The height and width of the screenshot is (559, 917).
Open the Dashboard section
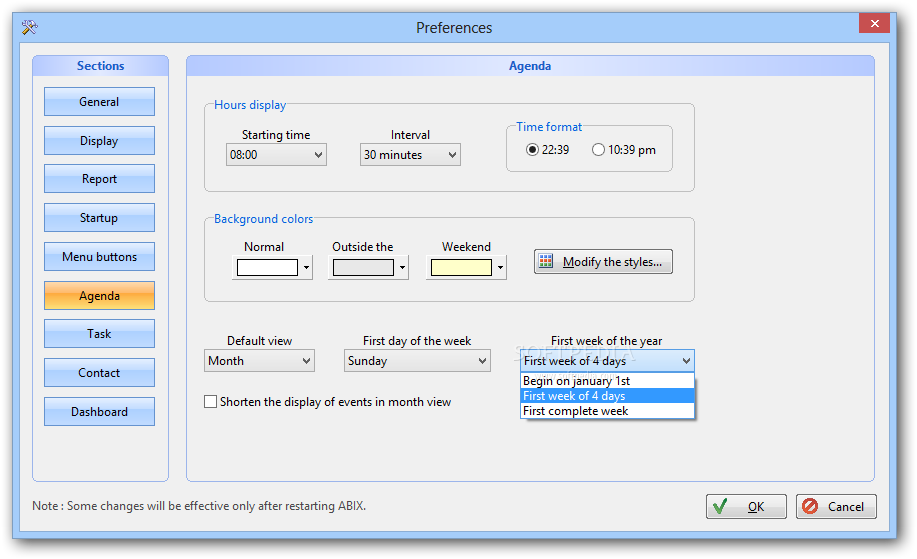pos(99,412)
